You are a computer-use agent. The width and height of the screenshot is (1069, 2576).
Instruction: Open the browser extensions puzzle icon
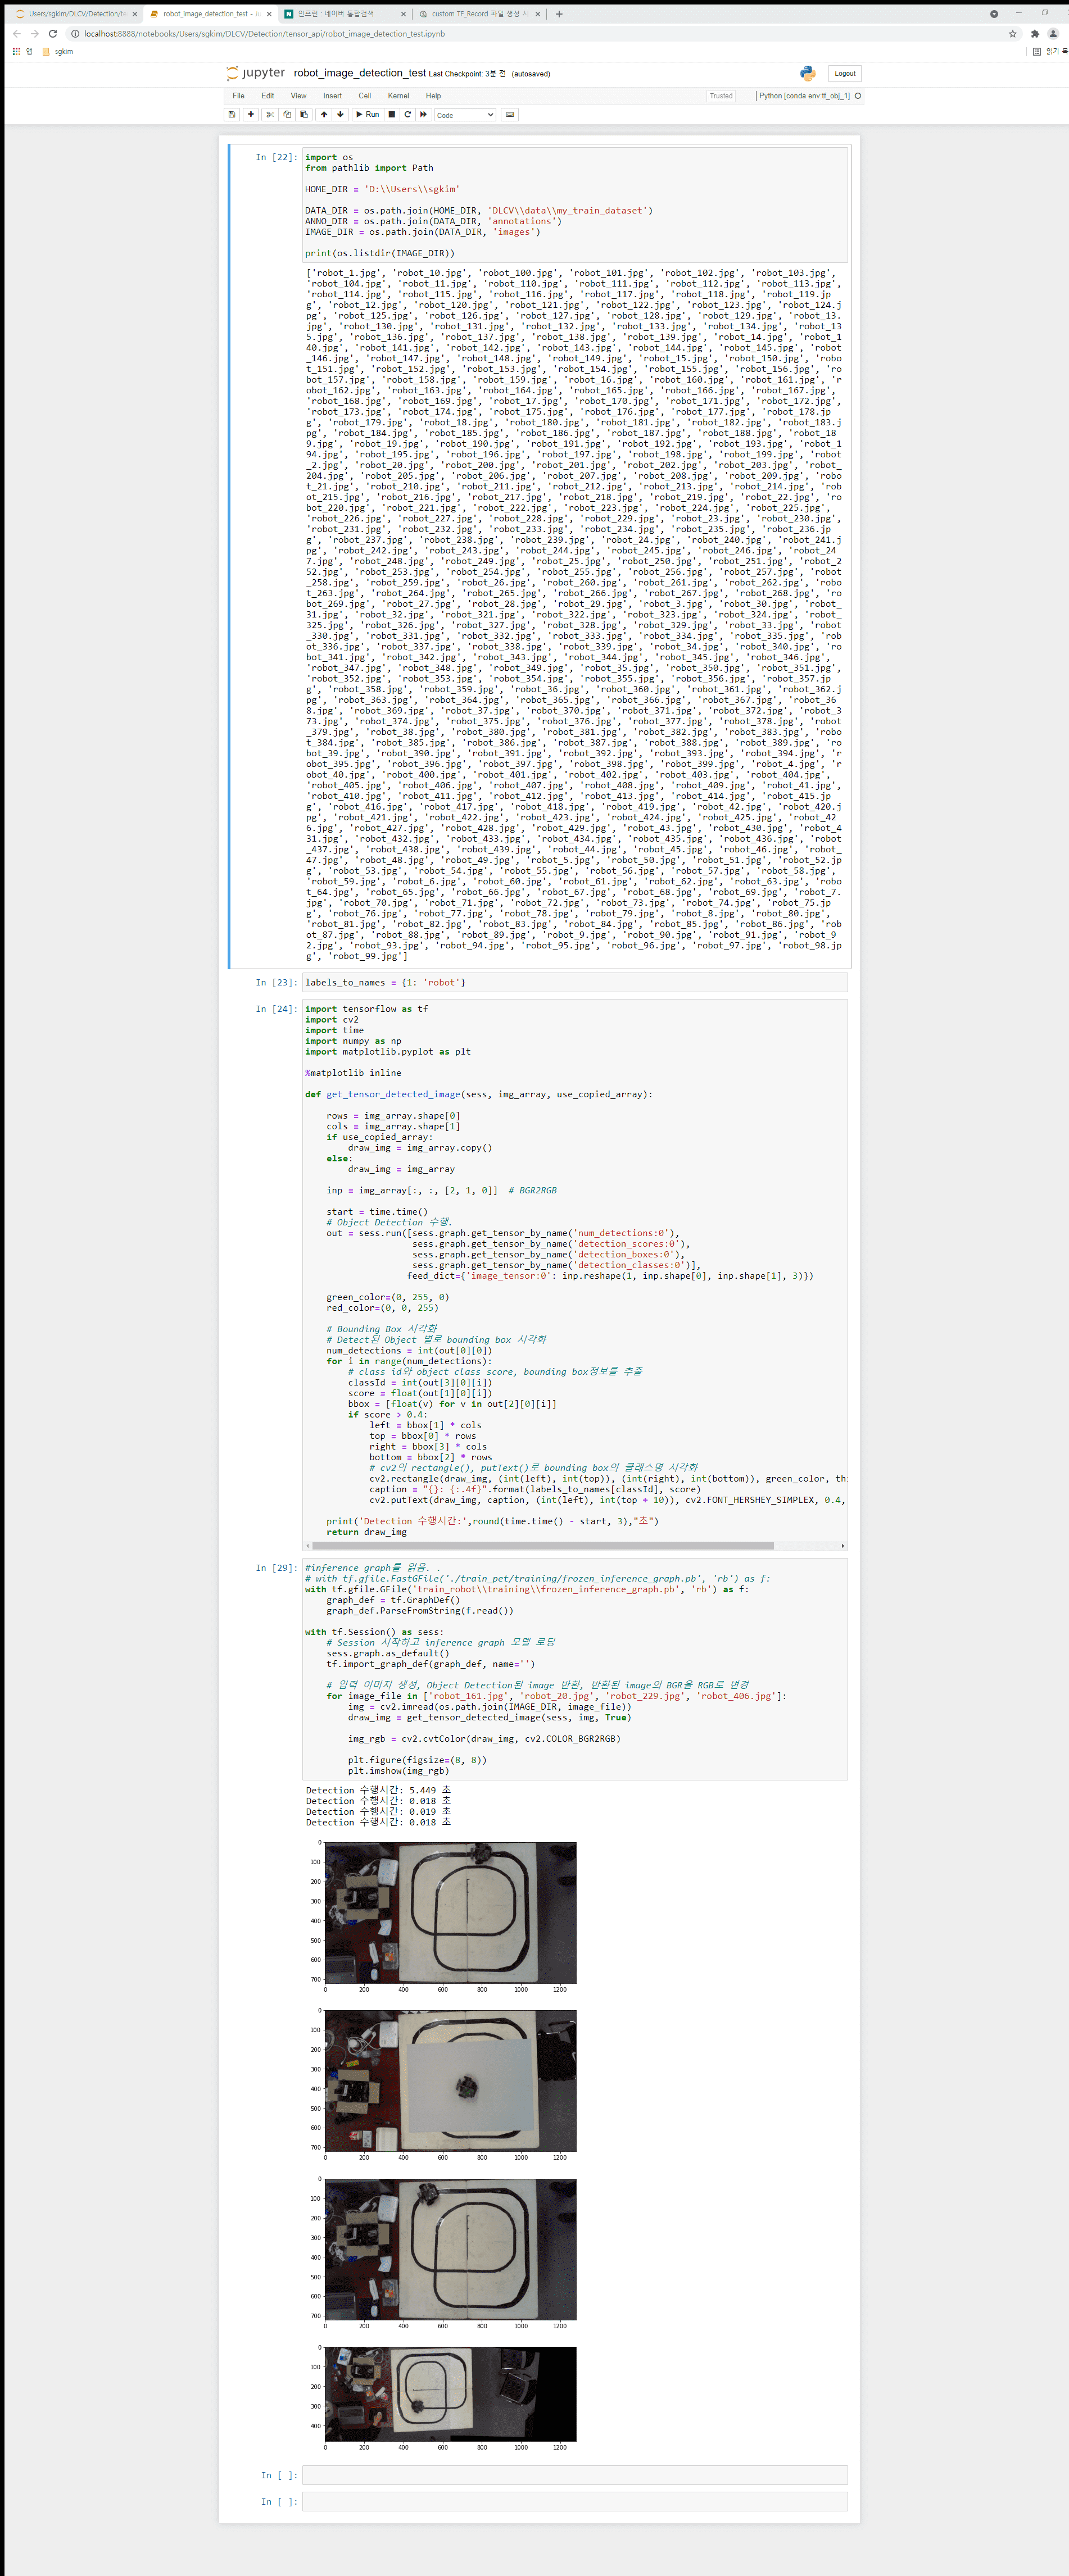1035,34
